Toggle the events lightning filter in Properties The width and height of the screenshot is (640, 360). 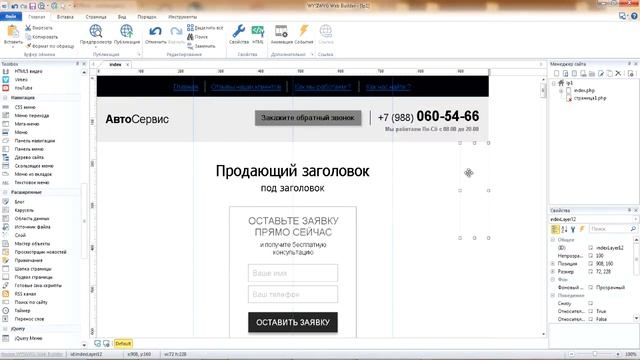582,229
